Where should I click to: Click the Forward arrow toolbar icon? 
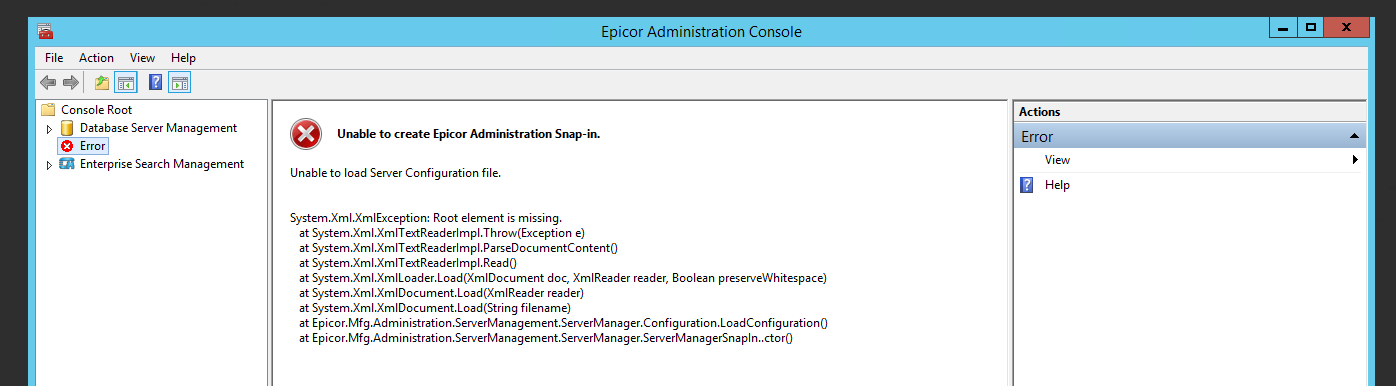coord(71,83)
